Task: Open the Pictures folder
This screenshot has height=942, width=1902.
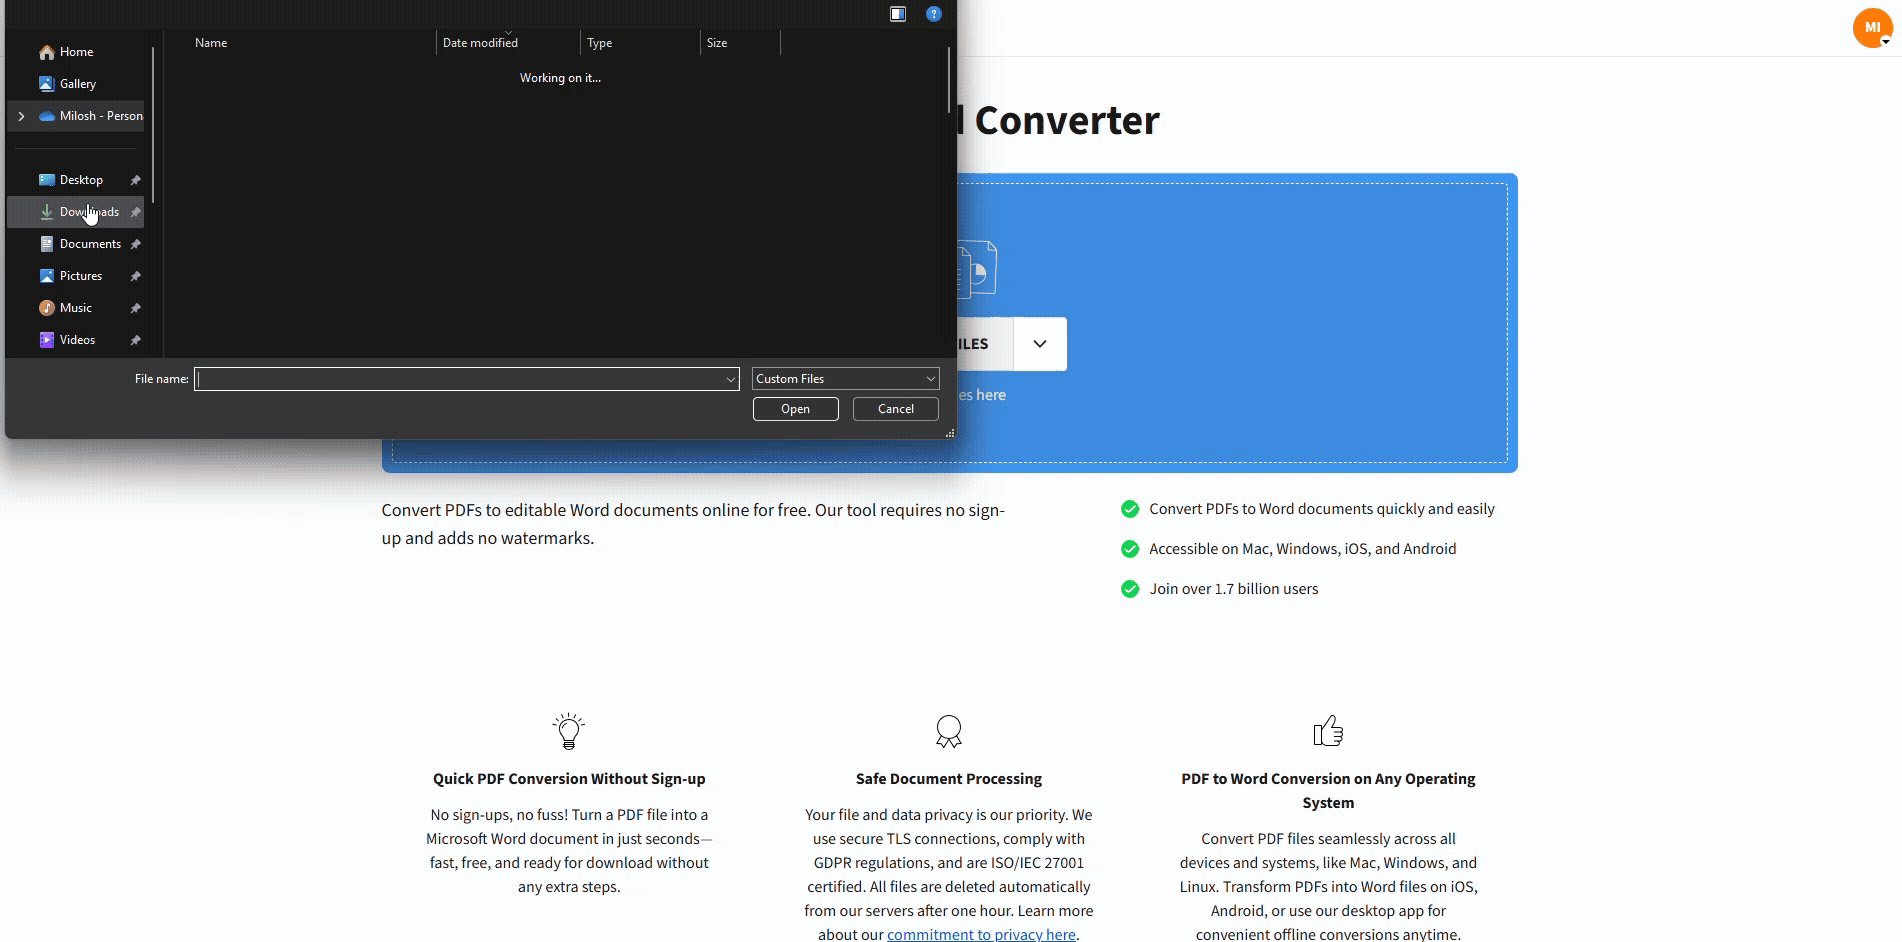Action: [x=80, y=275]
